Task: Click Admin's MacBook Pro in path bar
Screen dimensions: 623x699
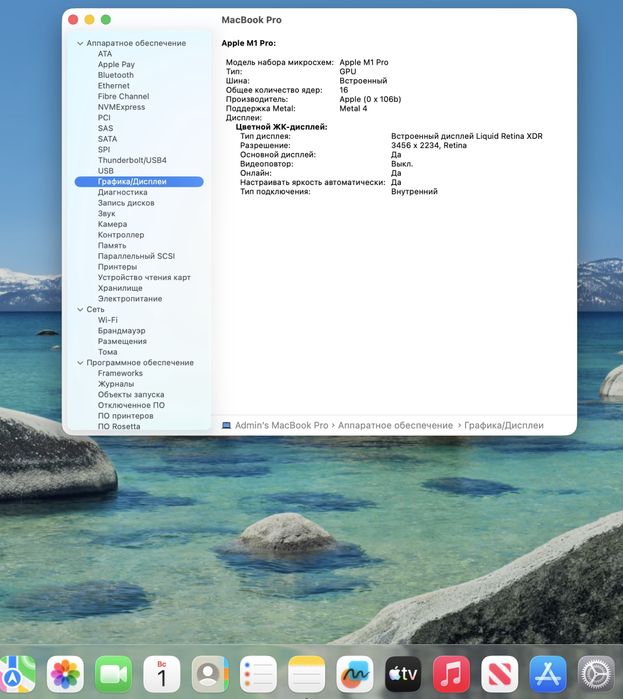Action: point(281,425)
